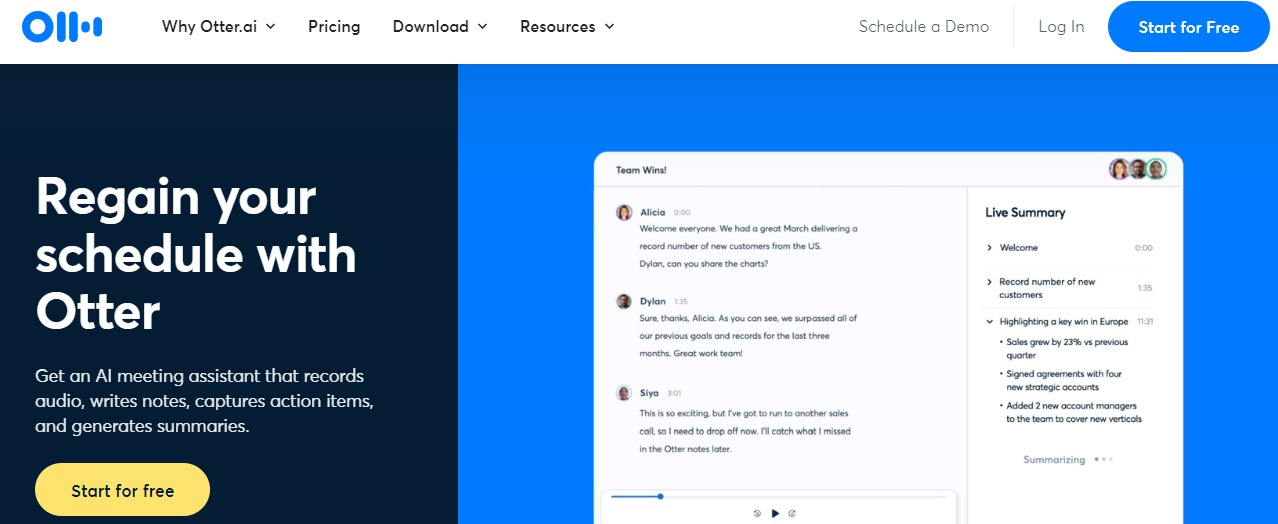
Task: Click the Team Wins! meeting title
Action: click(641, 170)
